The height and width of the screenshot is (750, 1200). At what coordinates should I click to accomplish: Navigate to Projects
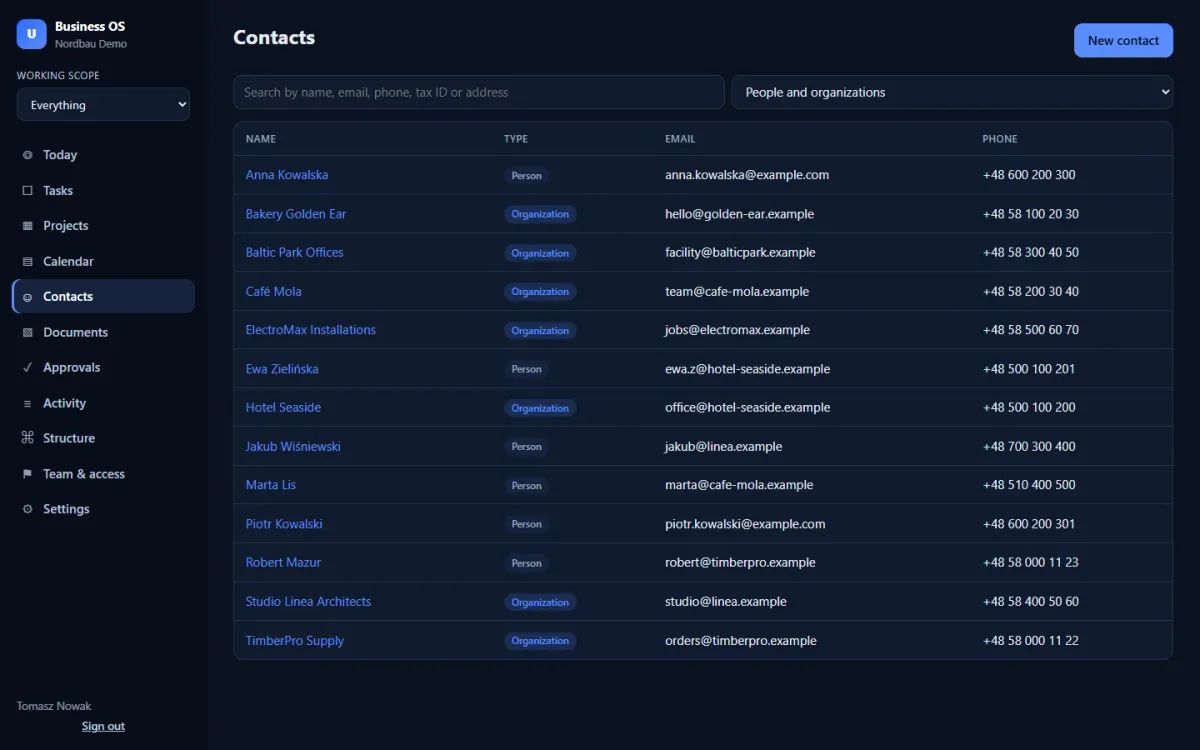tap(103, 226)
